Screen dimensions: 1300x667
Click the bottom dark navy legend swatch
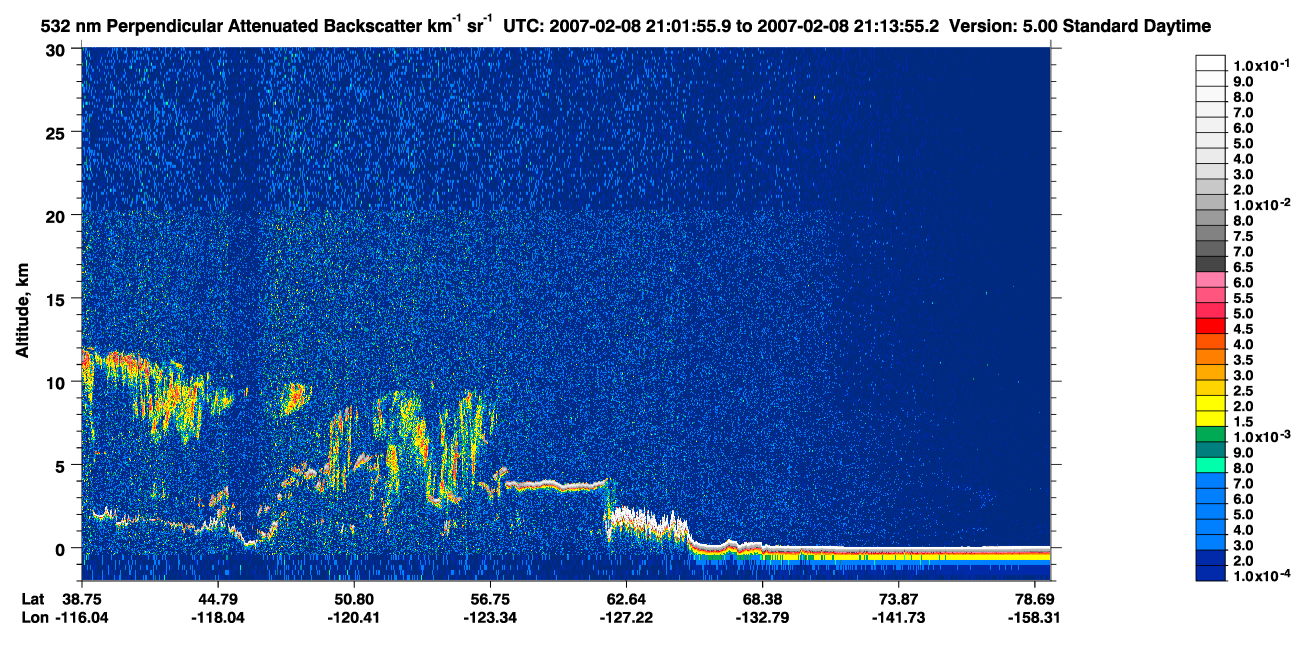coord(1210,575)
